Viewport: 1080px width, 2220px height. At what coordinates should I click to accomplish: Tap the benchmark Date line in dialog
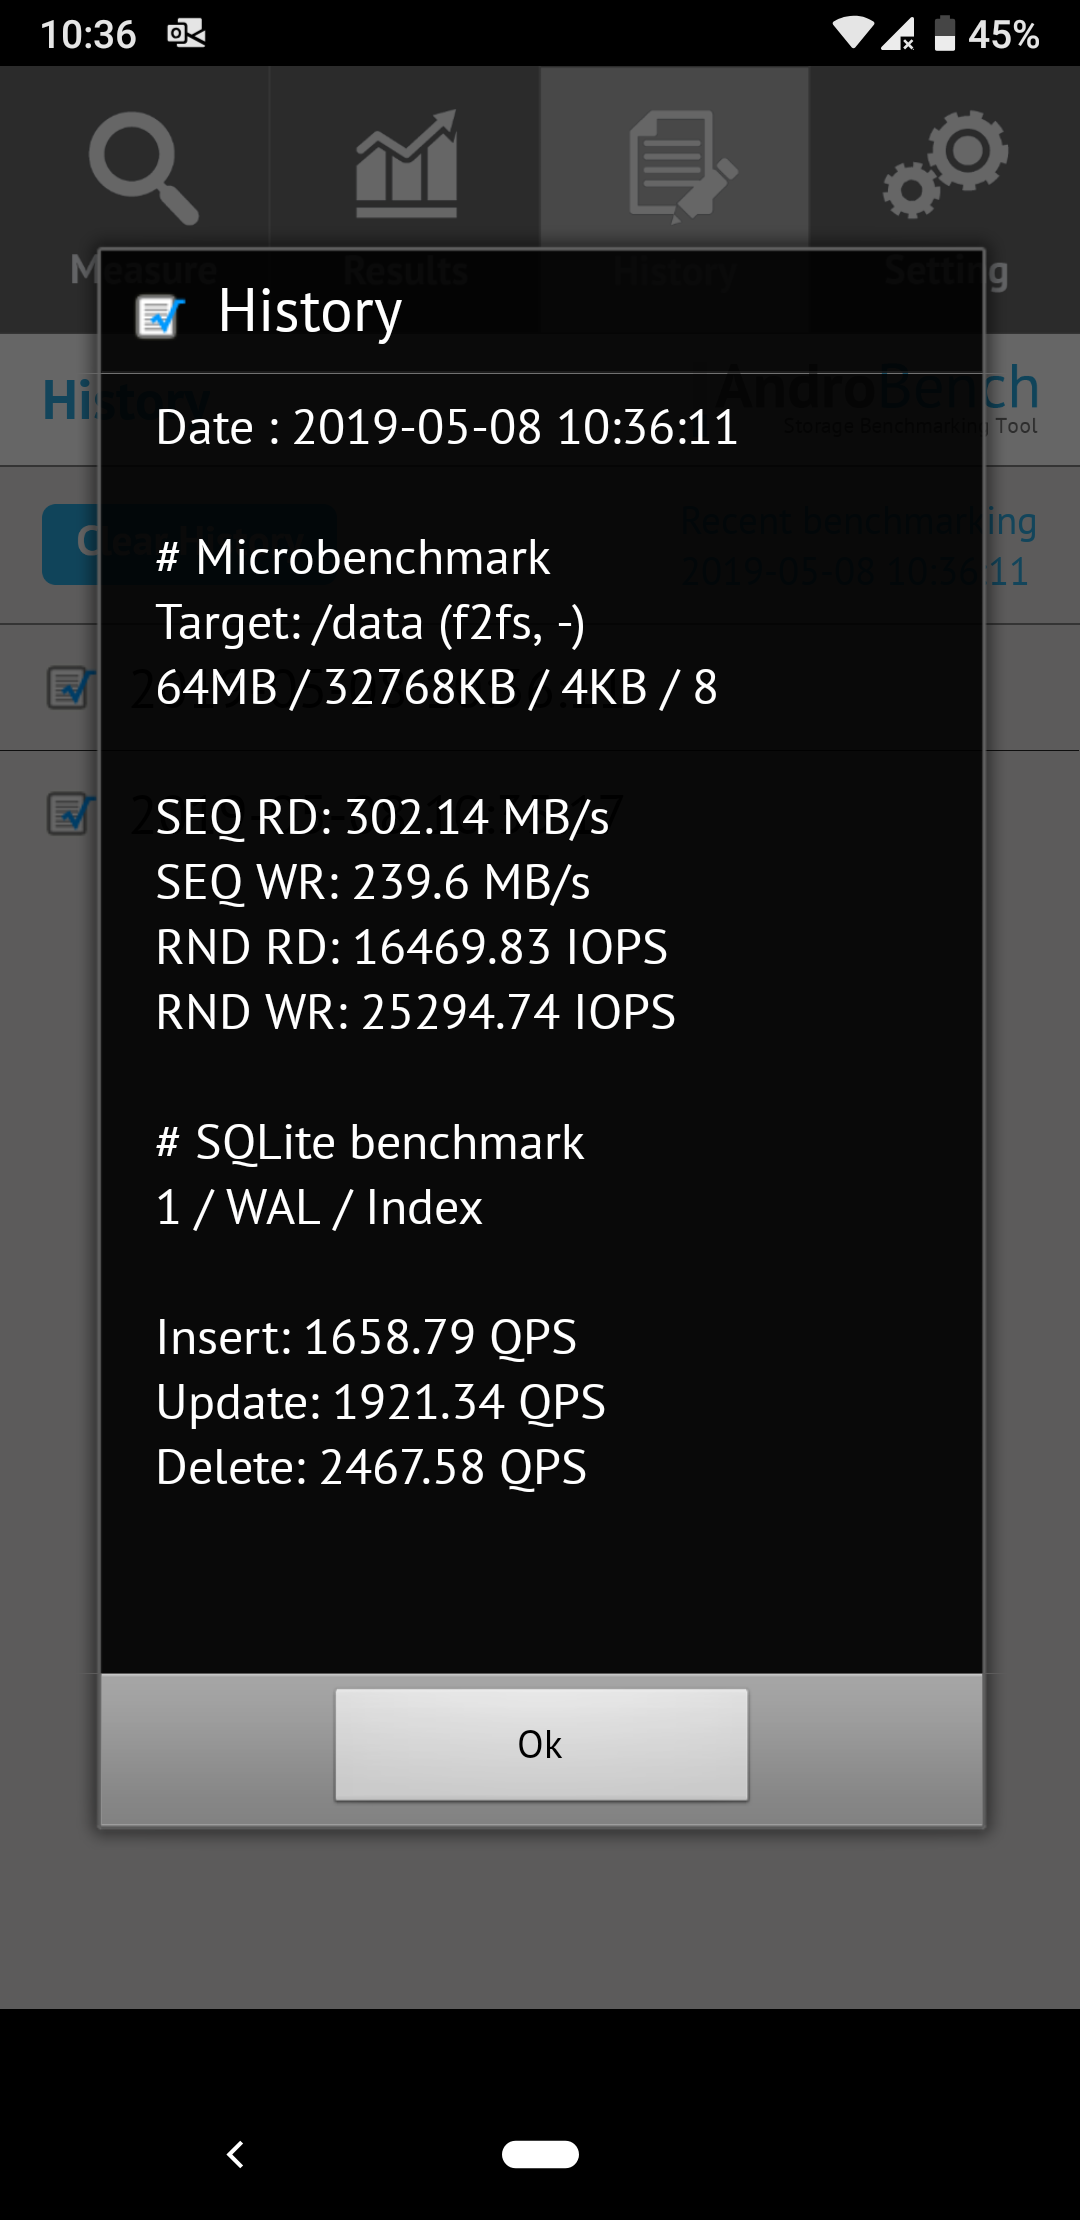(x=447, y=427)
